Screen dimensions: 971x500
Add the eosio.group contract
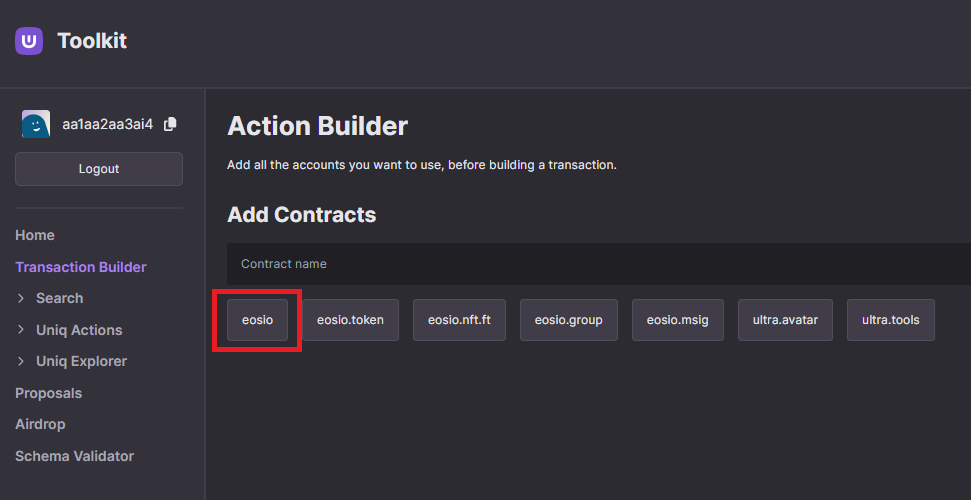pyautogui.click(x=568, y=320)
